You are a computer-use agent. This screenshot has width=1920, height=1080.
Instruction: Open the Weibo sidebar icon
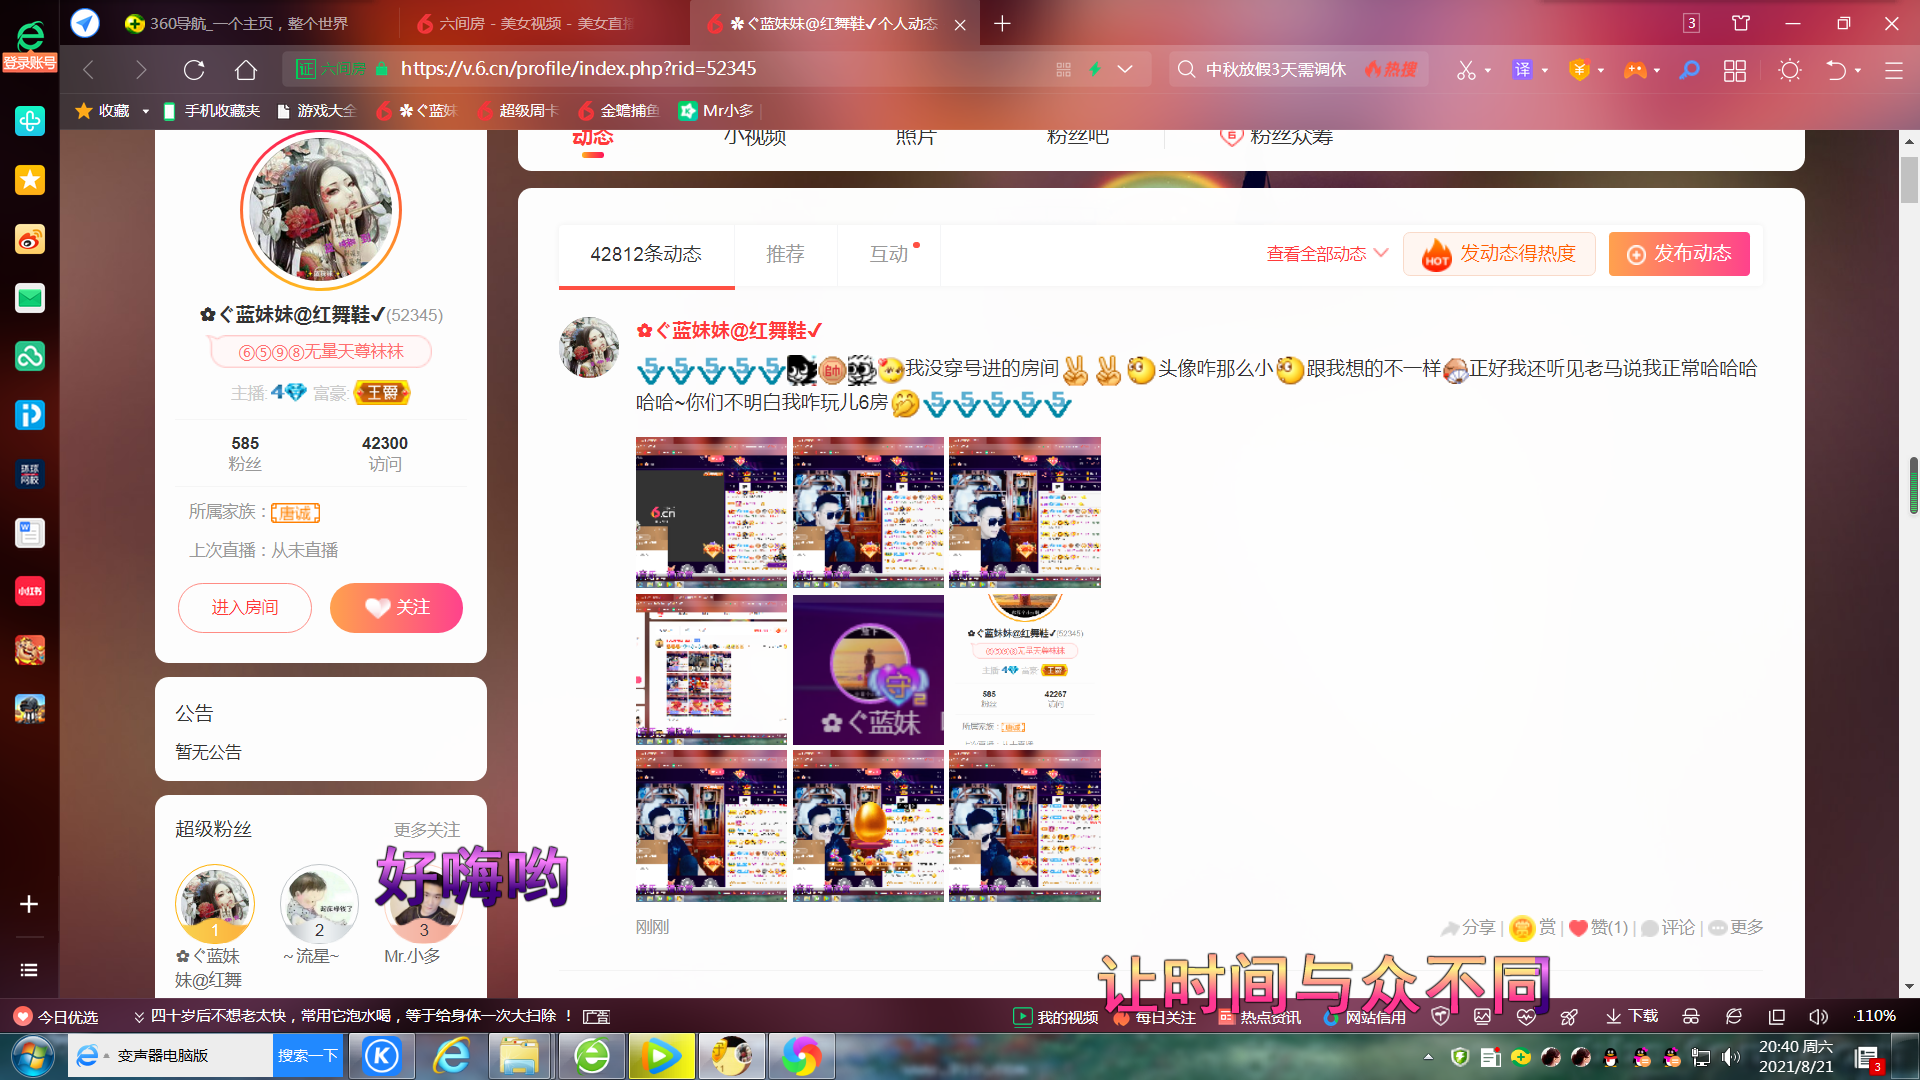[30, 239]
